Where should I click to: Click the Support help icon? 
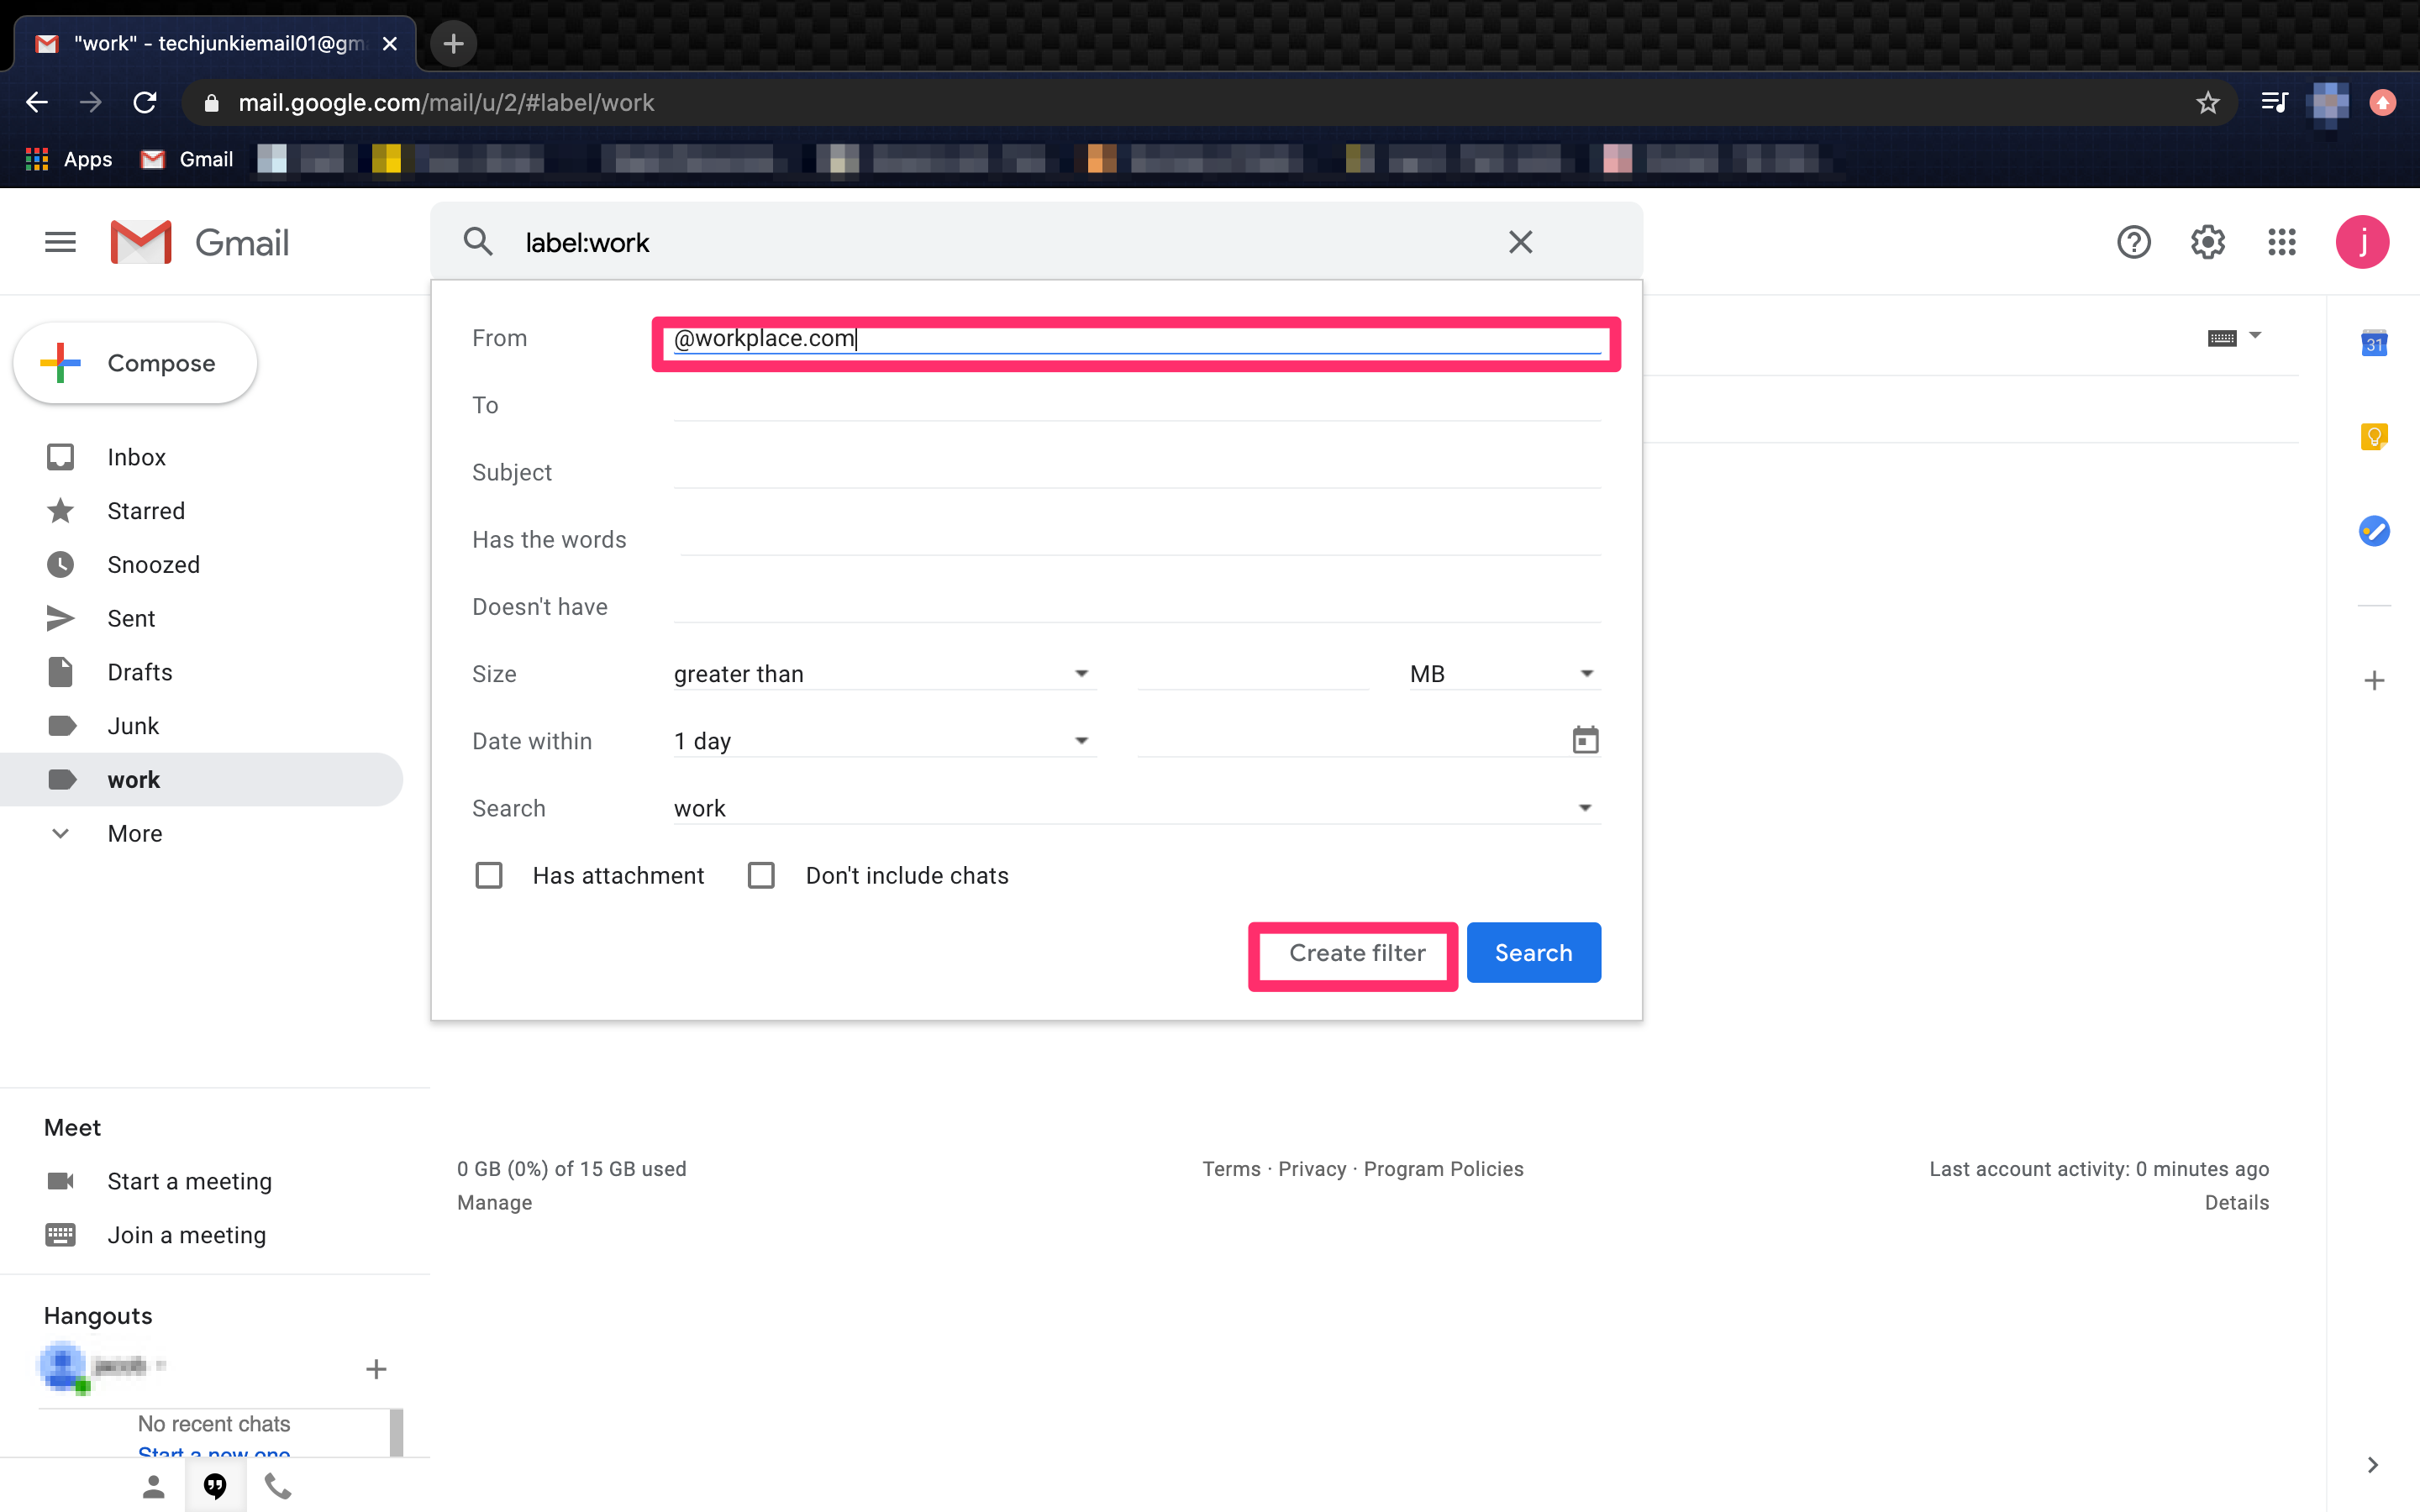pos(2133,242)
